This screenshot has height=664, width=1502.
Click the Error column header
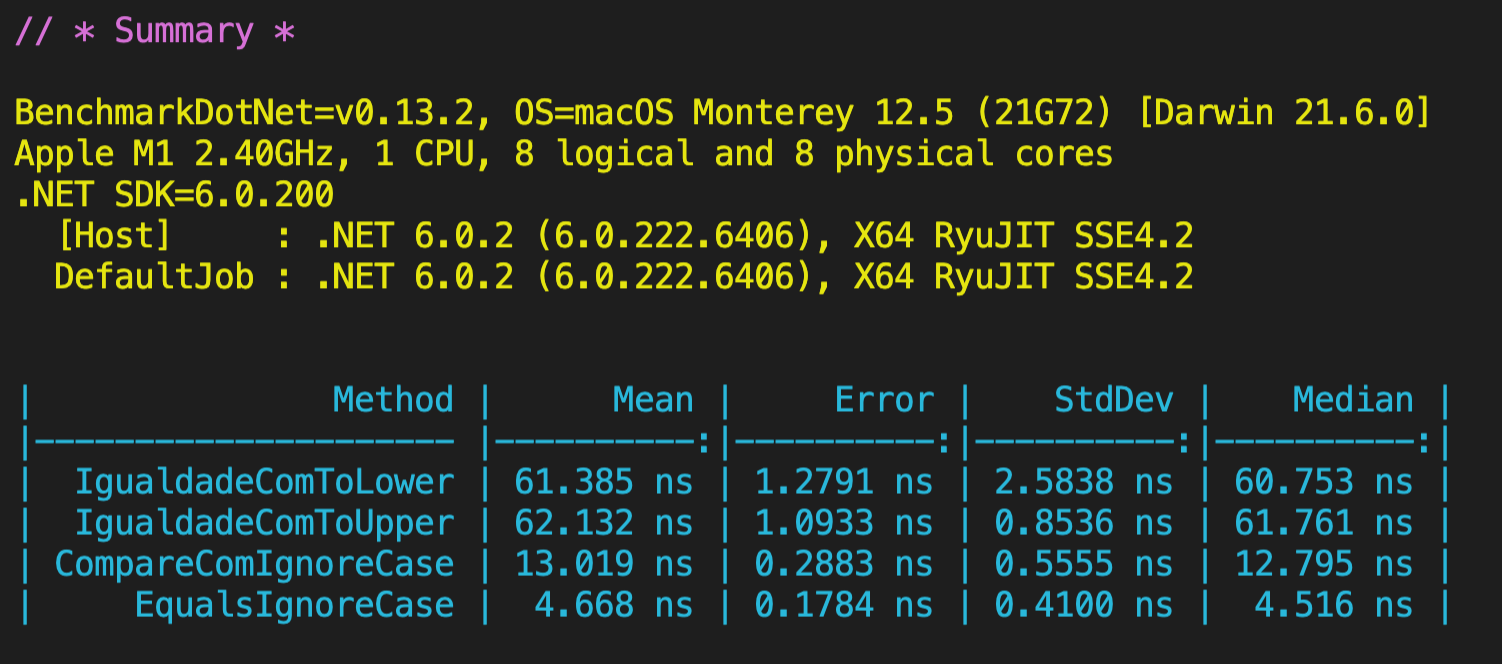pyautogui.click(x=885, y=399)
